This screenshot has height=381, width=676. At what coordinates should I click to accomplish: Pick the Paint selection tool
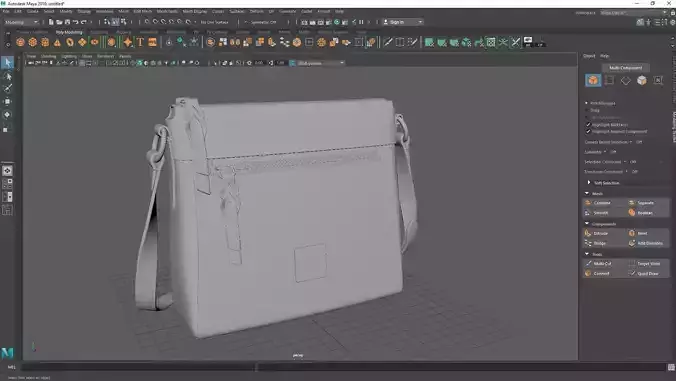tap(7, 88)
